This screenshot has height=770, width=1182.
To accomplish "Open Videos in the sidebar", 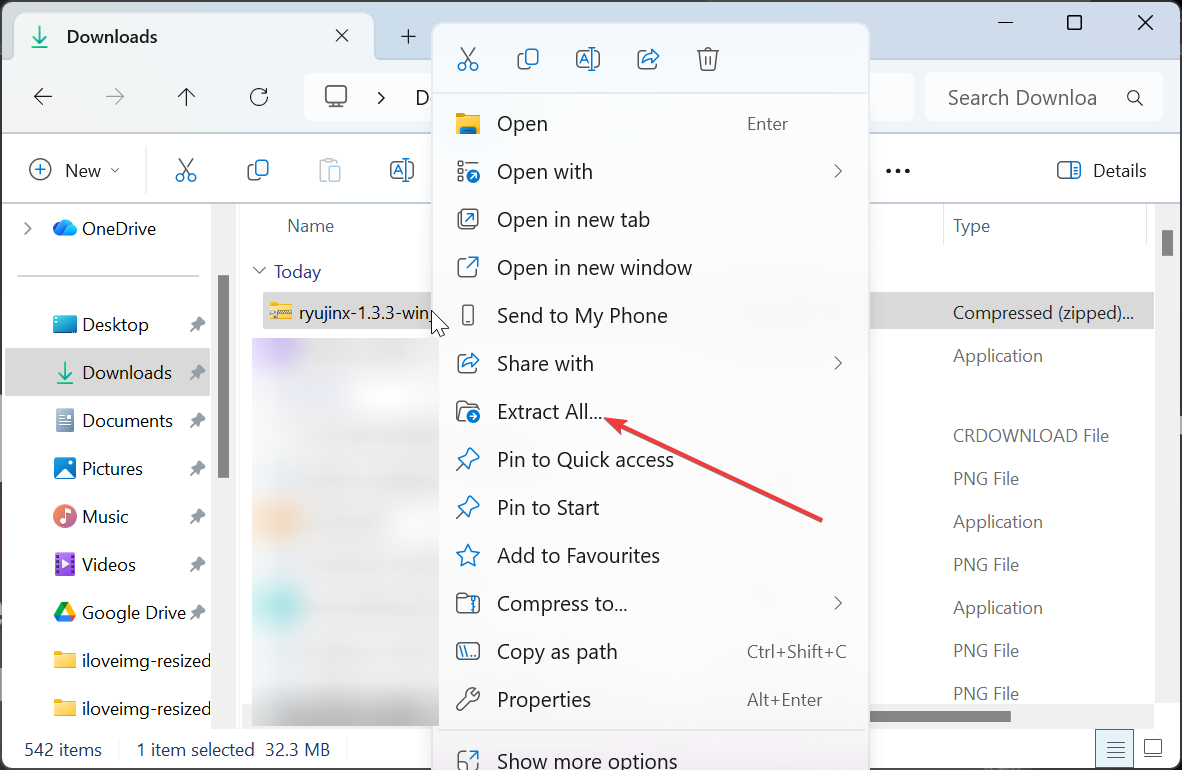I will (107, 564).
